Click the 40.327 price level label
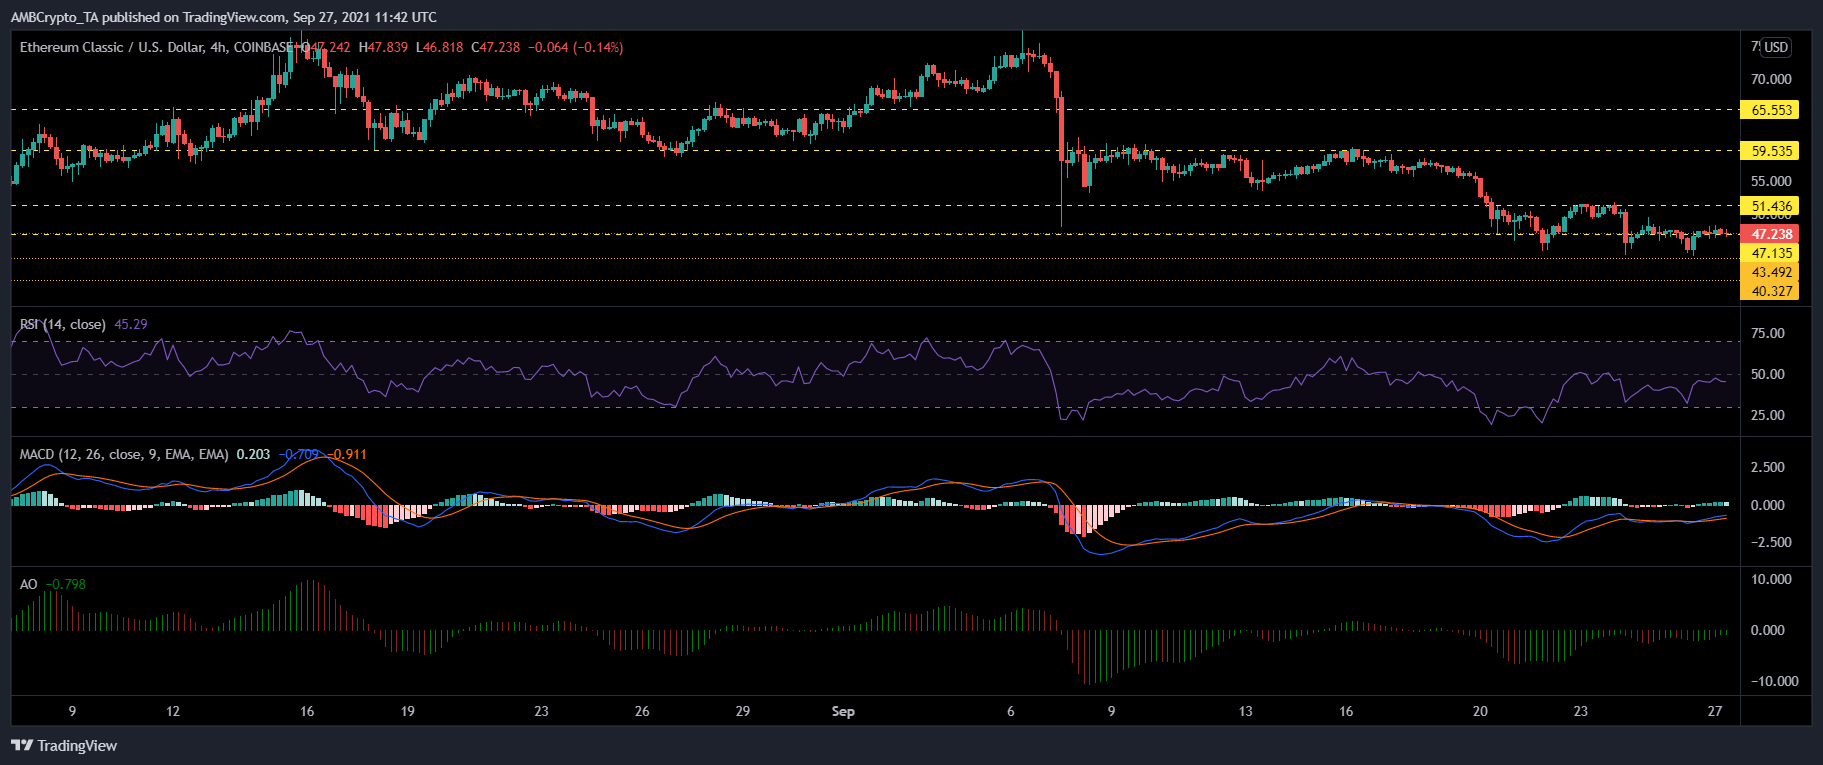The height and width of the screenshot is (765, 1823). click(x=1770, y=291)
